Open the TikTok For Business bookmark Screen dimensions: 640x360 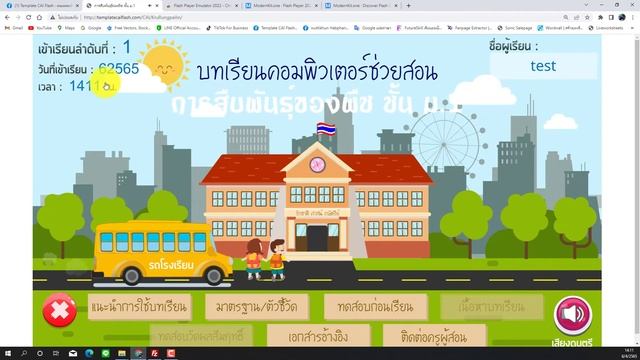228,28
